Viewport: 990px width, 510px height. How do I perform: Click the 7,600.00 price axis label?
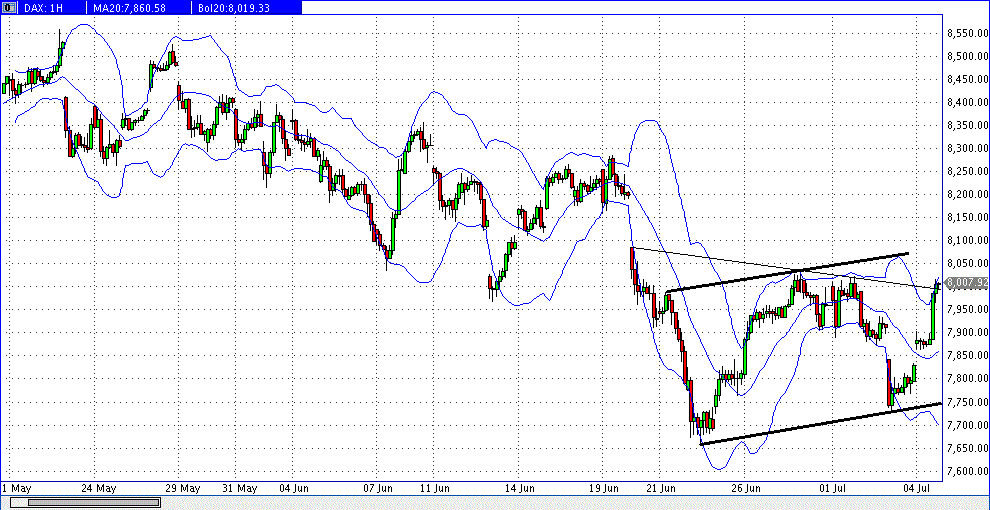tap(968, 470)
